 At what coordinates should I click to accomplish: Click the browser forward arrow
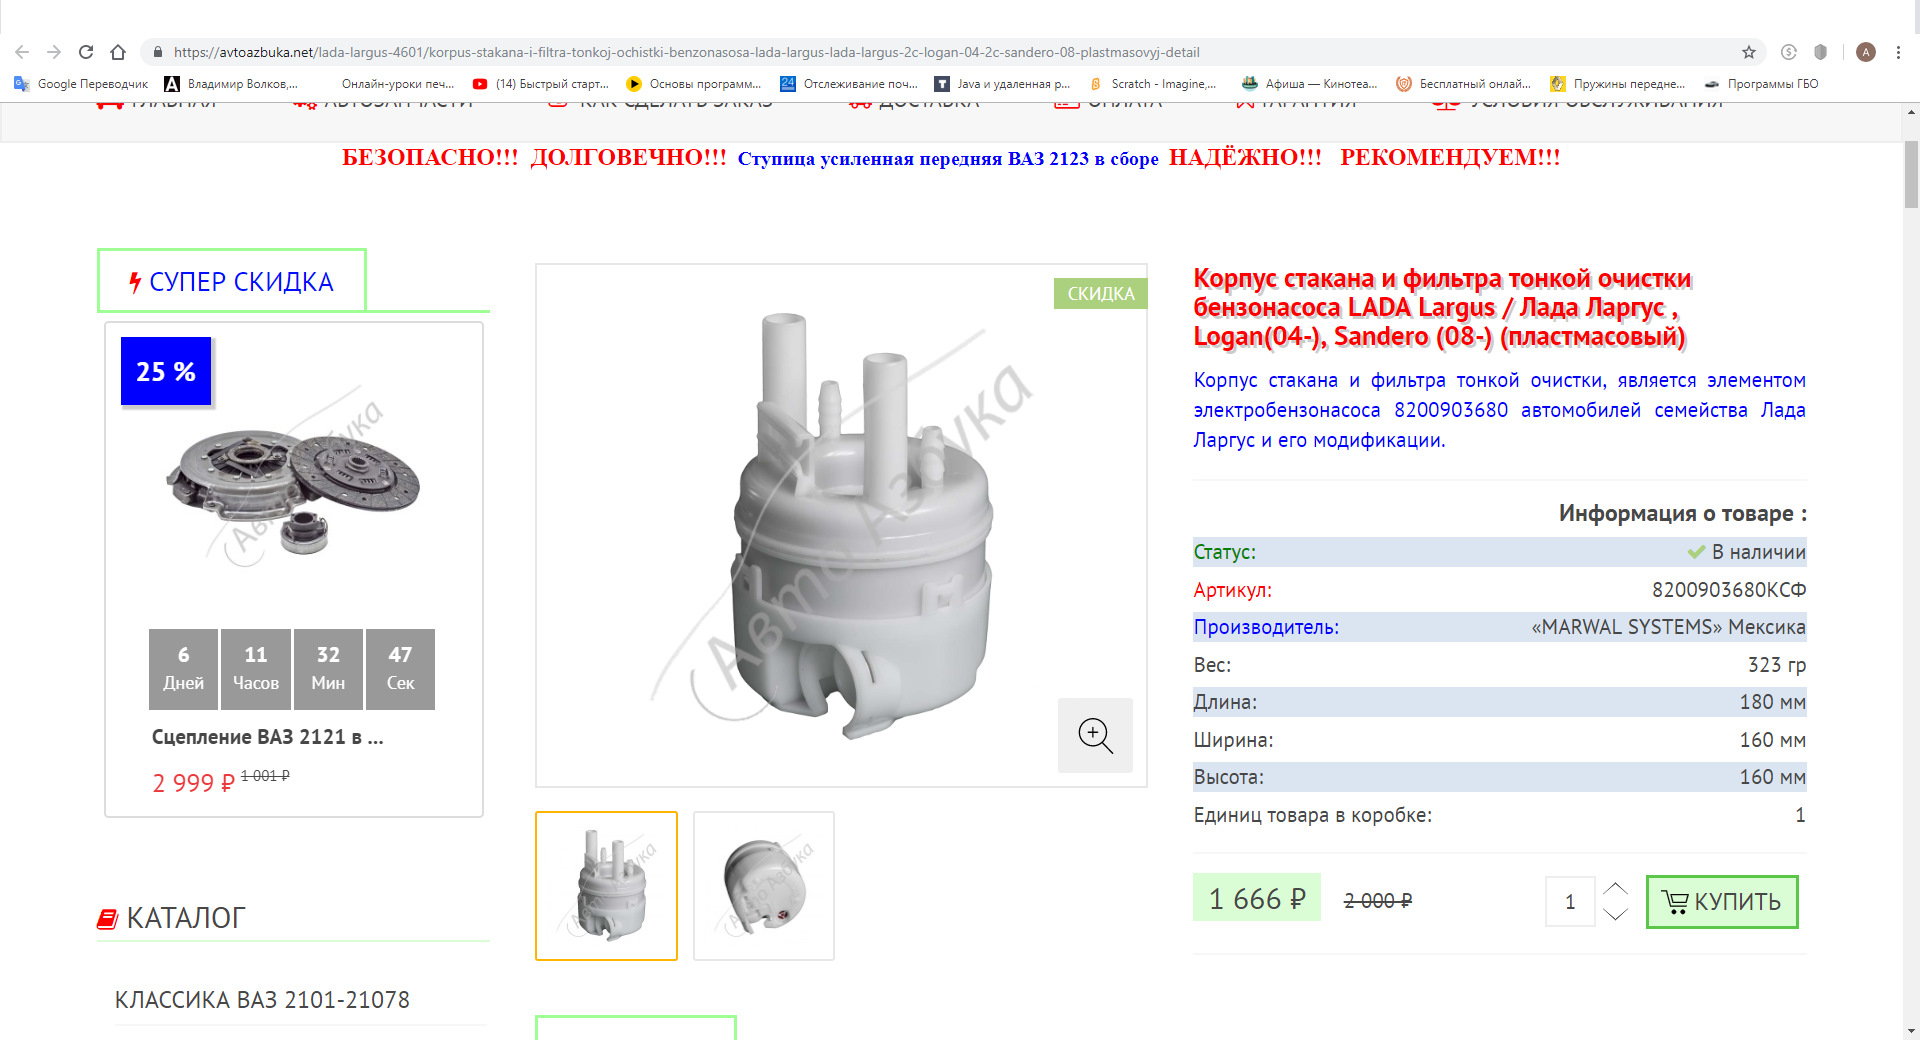(x=54, y=52)
